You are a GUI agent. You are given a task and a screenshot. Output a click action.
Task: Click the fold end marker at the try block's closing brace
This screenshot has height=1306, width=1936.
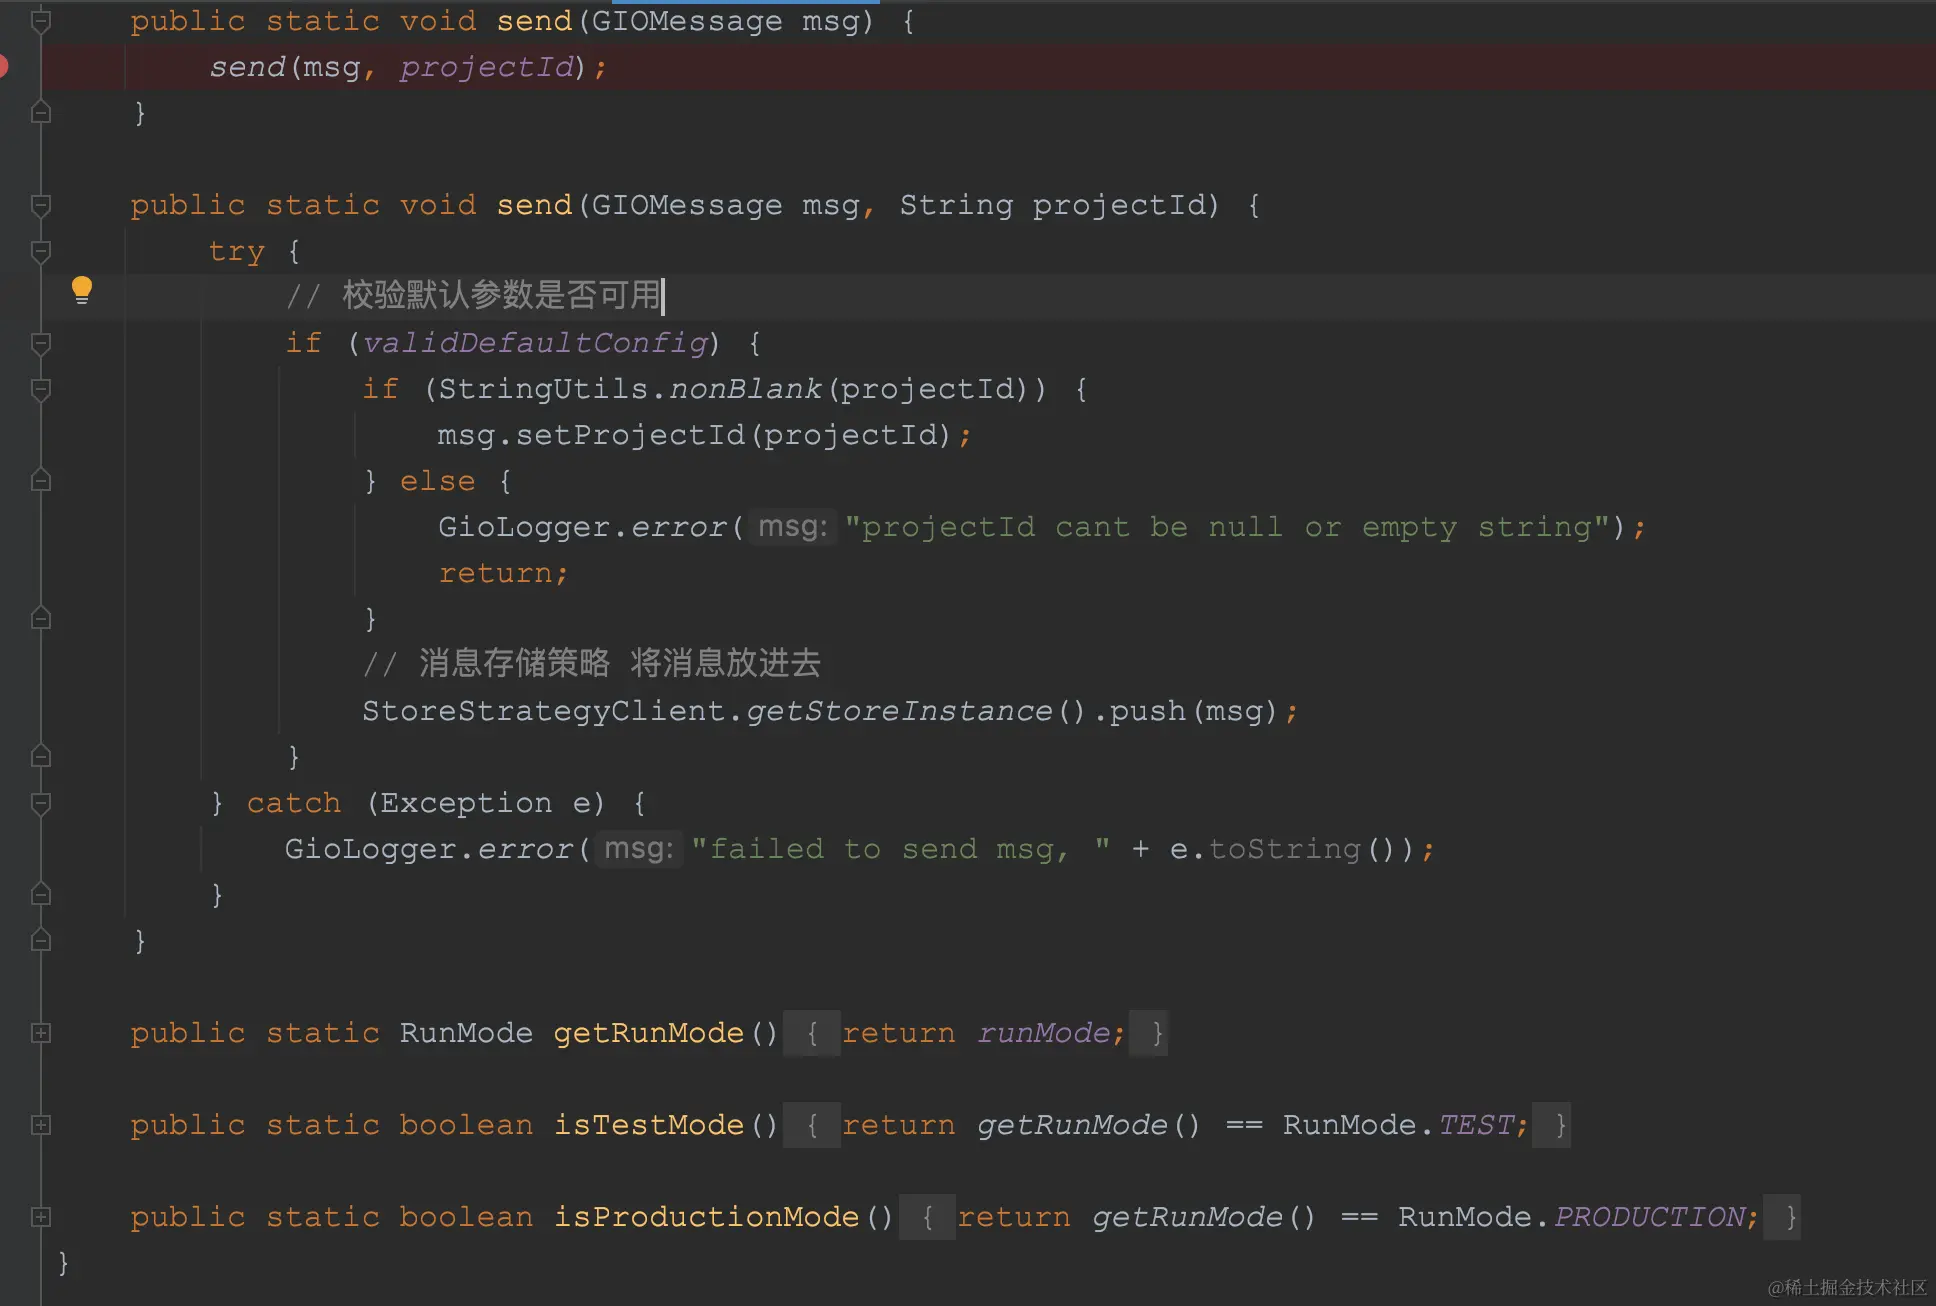(x=41, y=895)
